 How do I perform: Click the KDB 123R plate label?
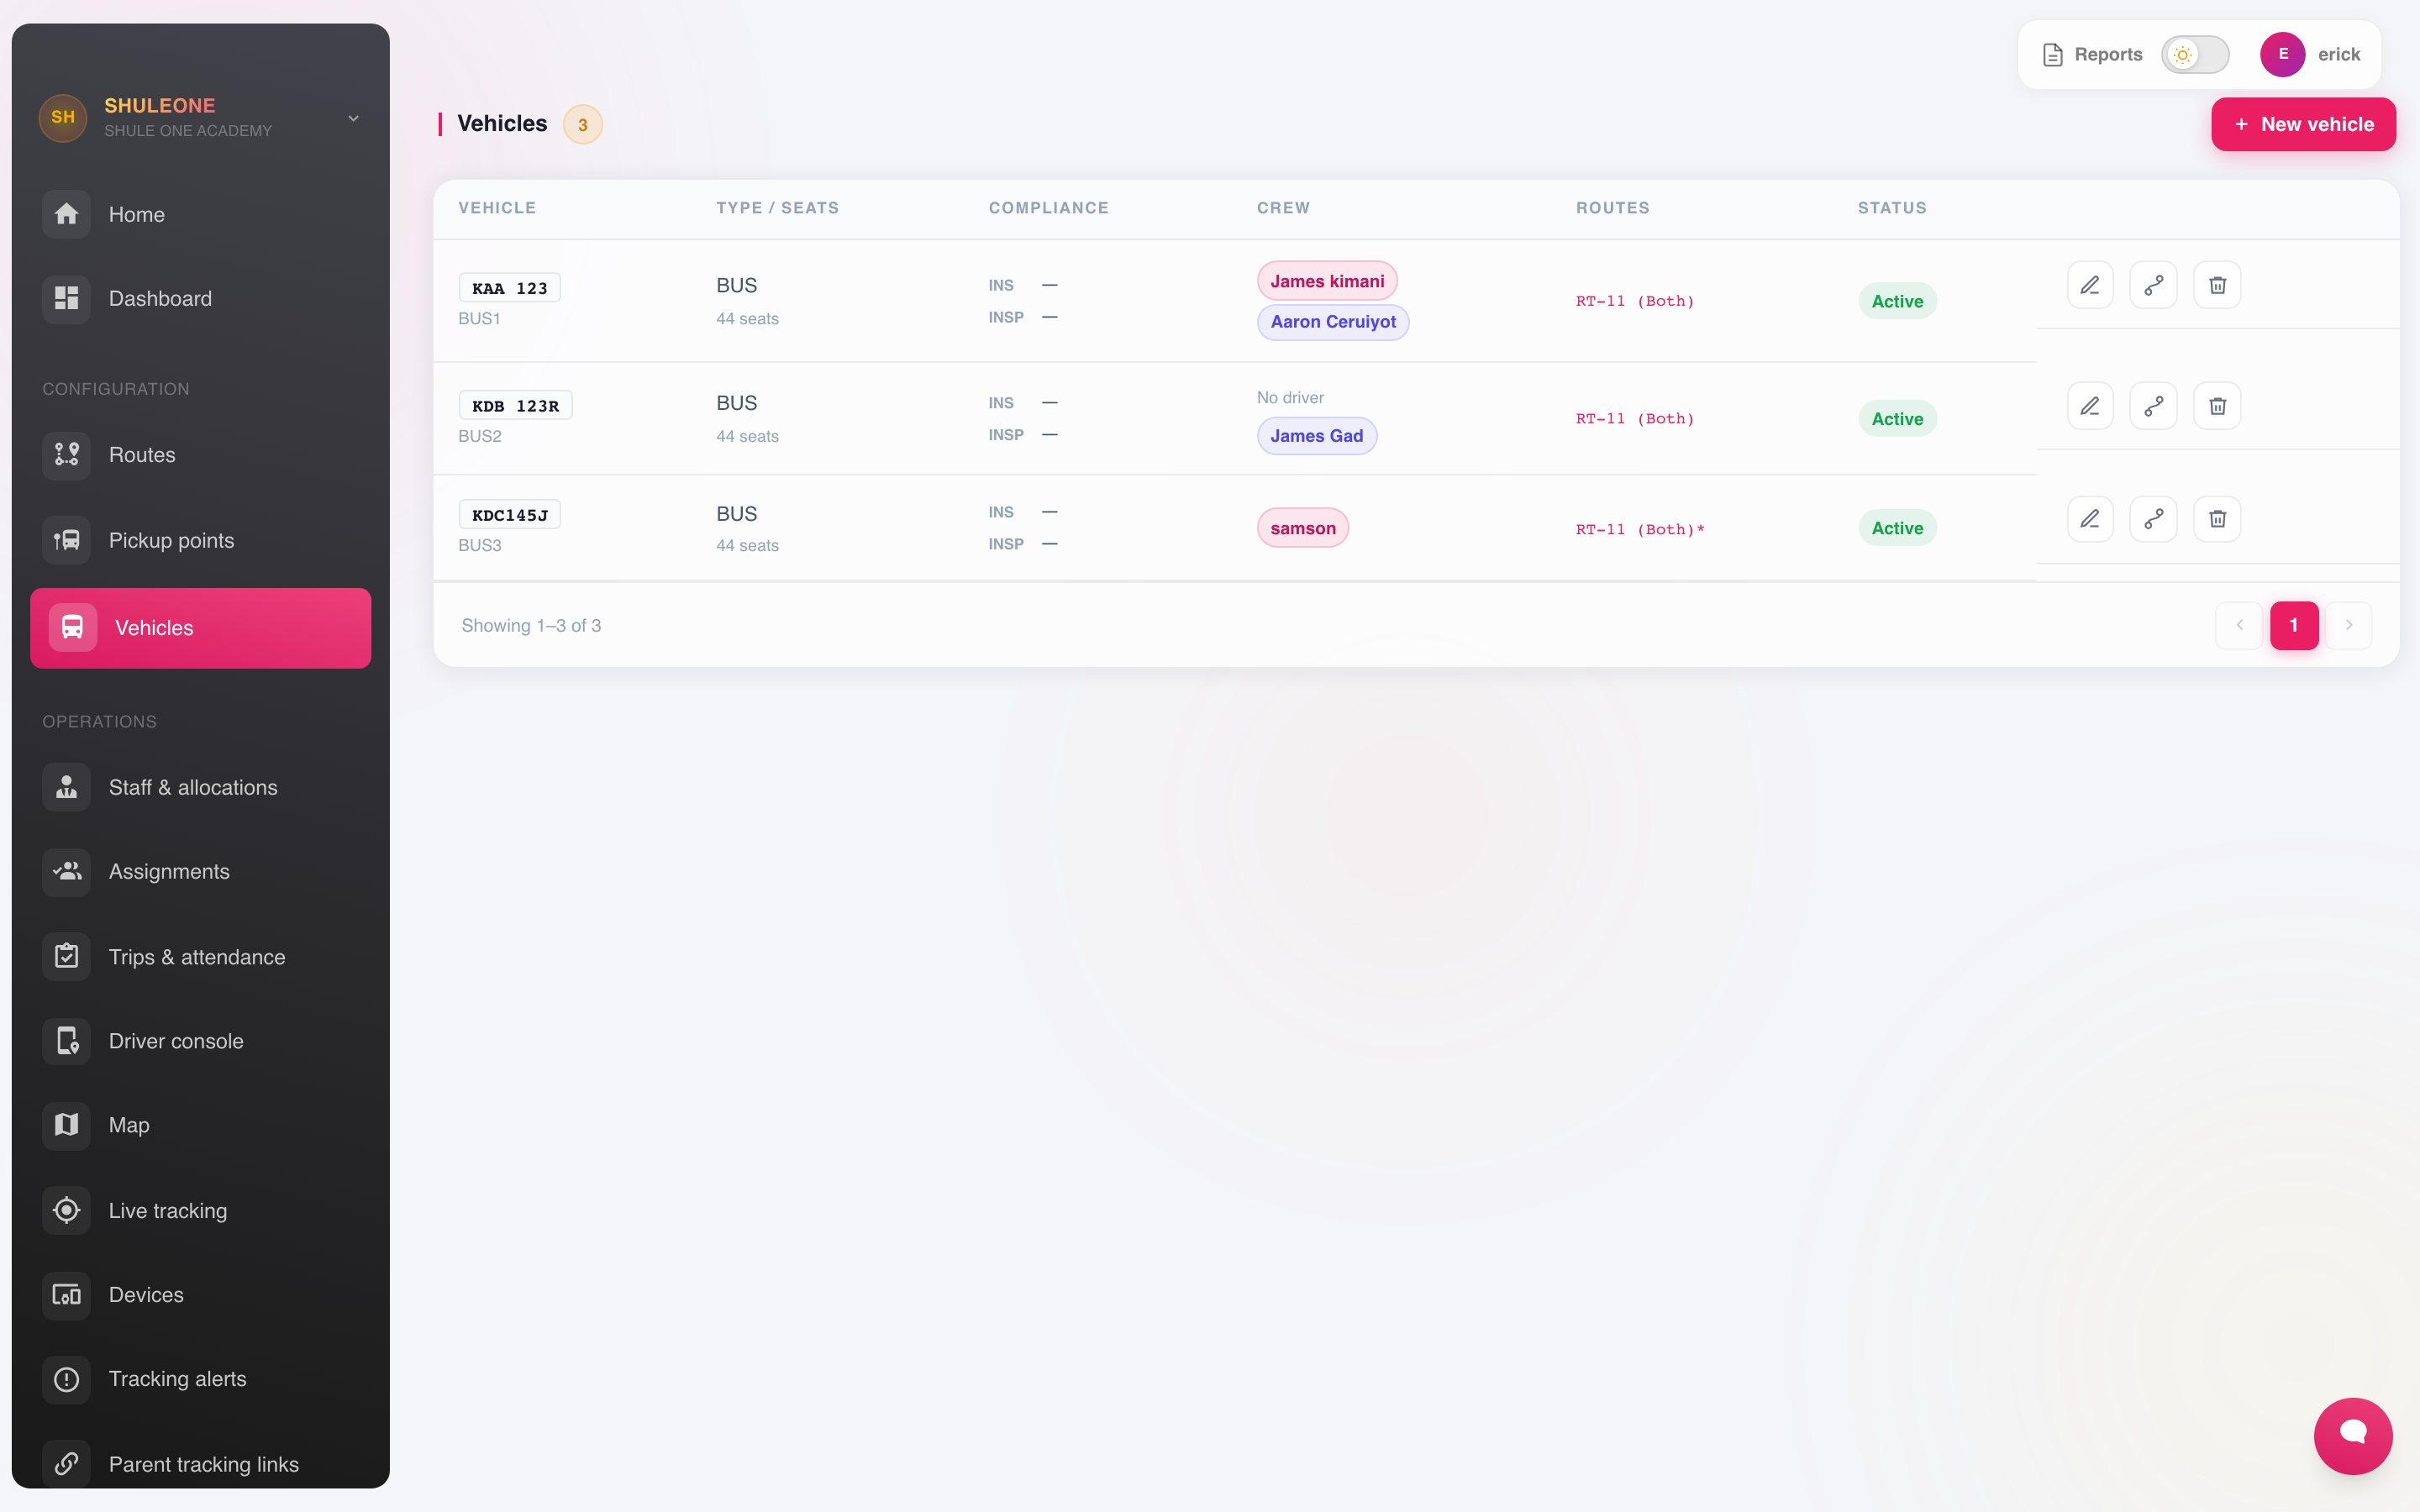515,405
